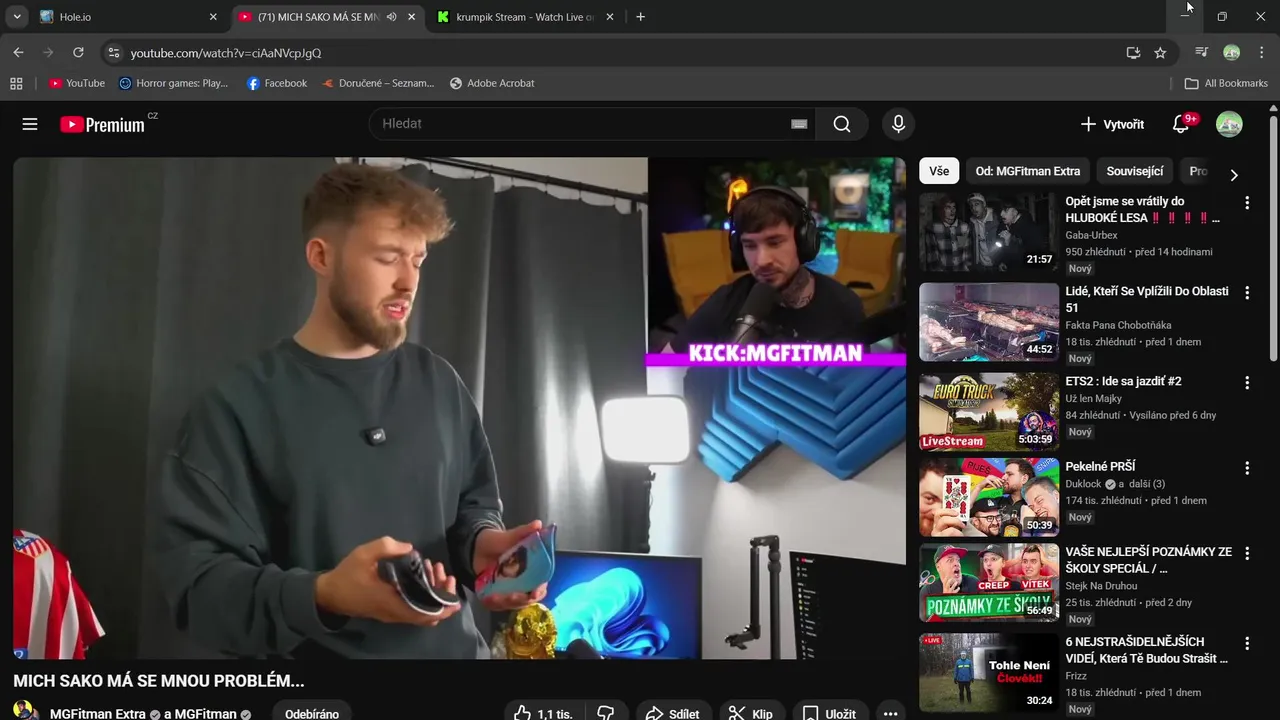Install app icon in address bar
The image size is (1280, 720).
coord(1133,52)
